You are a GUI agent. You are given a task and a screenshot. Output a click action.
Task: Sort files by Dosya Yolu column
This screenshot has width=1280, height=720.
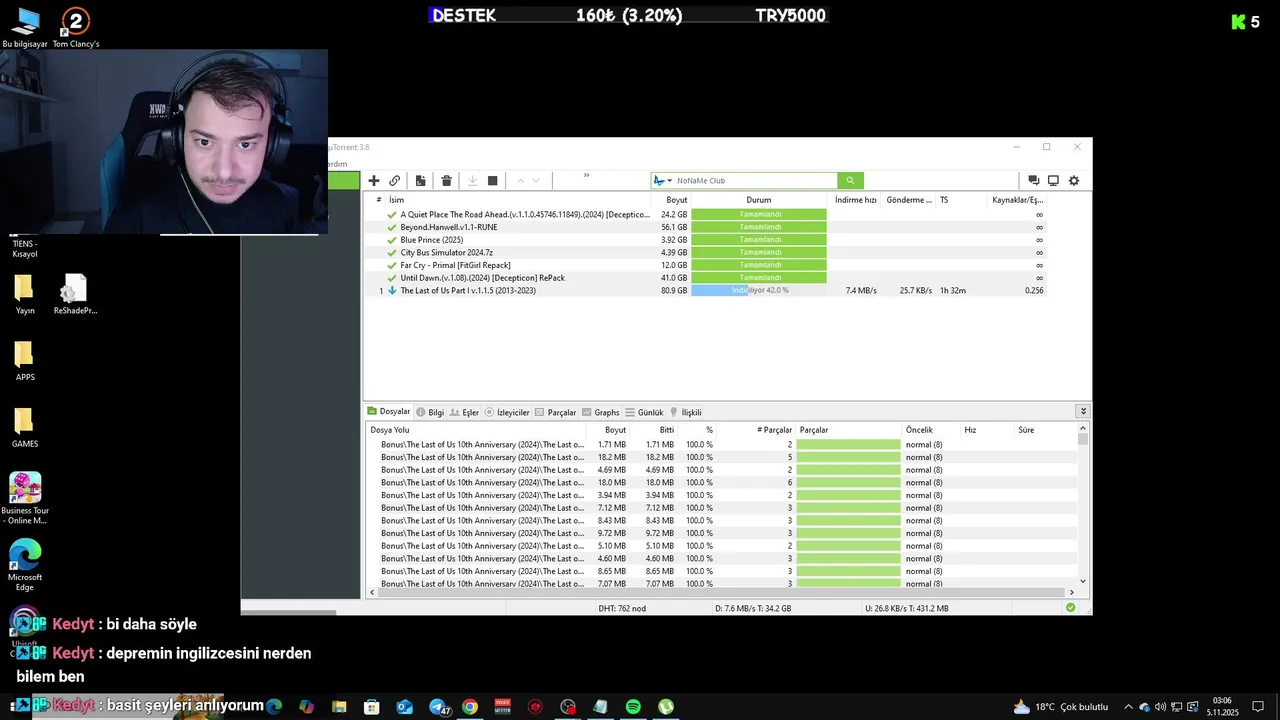[x=390, y=430]
